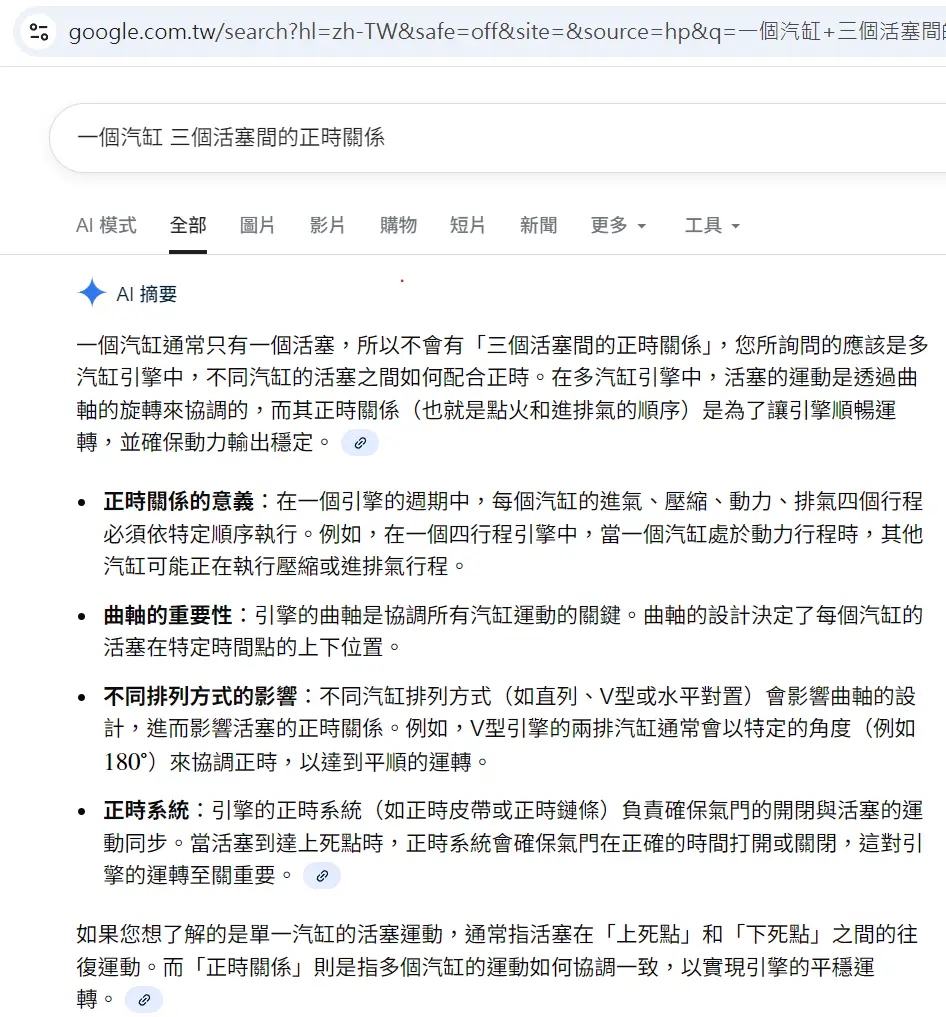
Task: Click the bold 正時關係的意義 heading
Action: pos(180,501)
